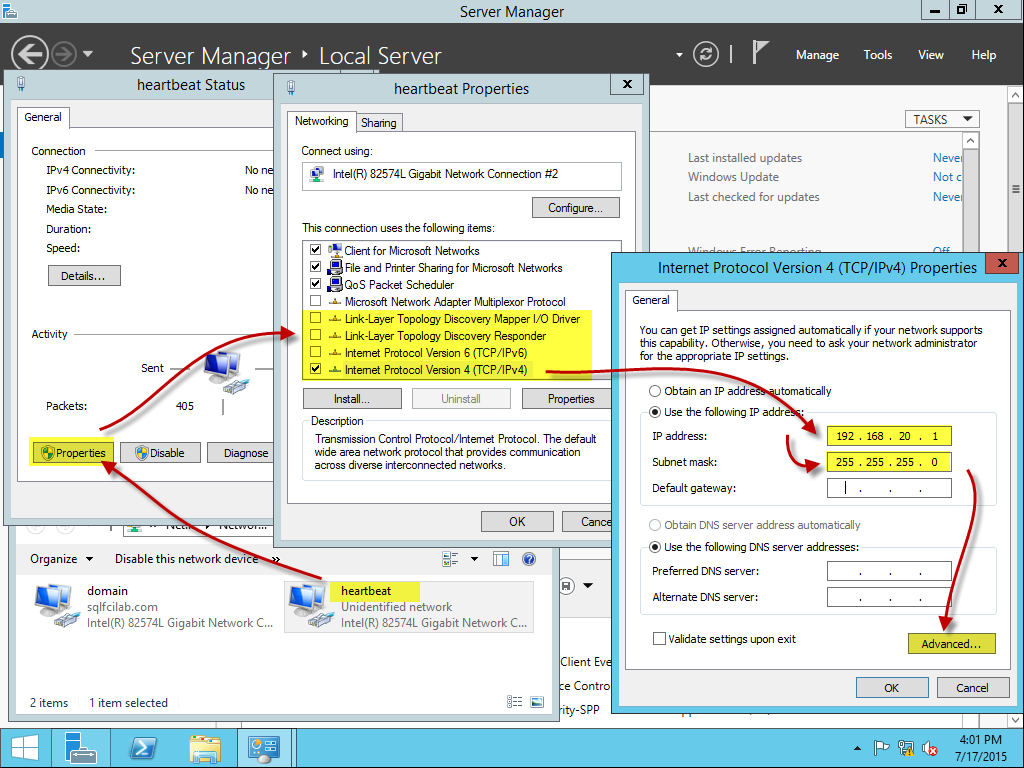Switch to large icons view in status bar
Viewport: 1024px width, 768px height.
pyautogui.click(x=537, y=702)
